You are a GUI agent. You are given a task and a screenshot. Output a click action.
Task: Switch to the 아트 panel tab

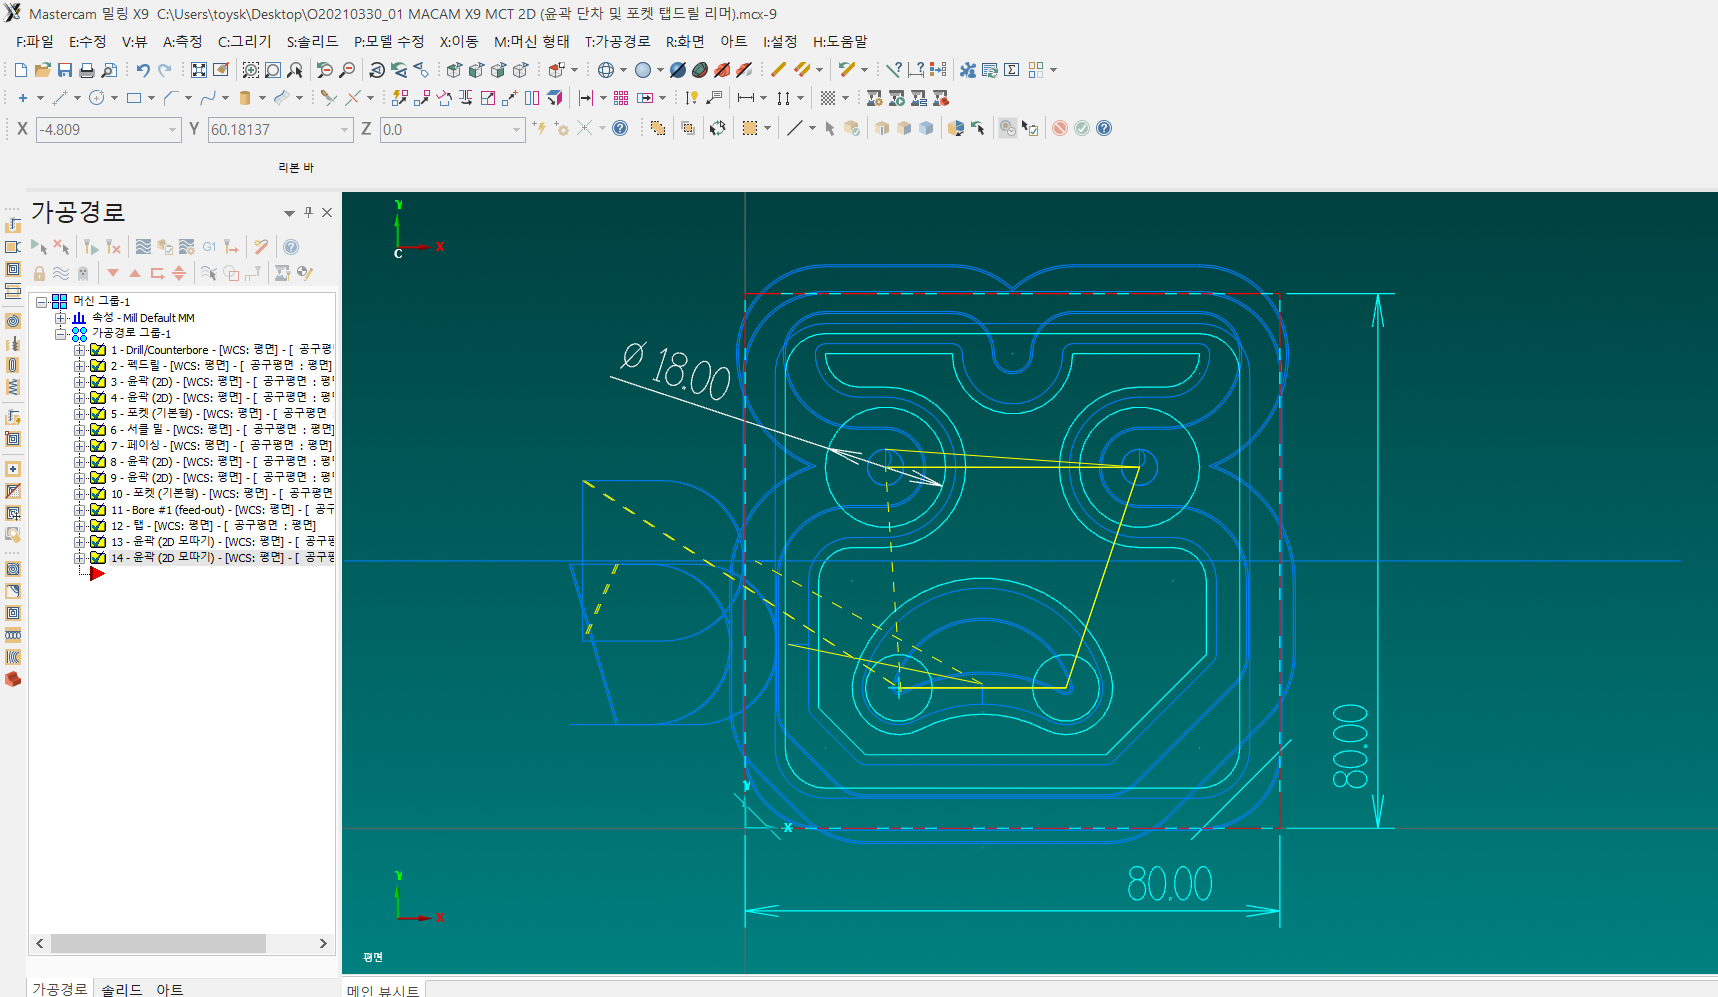tap(169, 989)
